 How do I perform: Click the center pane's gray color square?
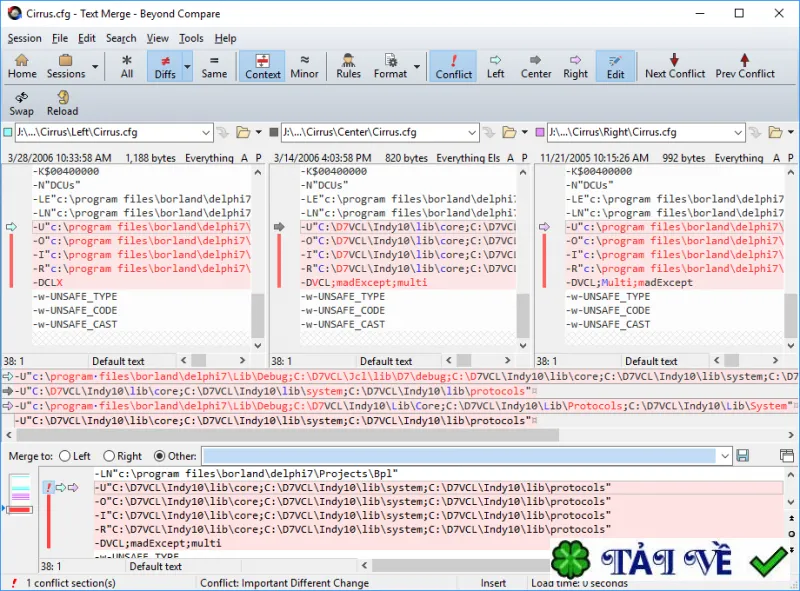coord(274,133)
